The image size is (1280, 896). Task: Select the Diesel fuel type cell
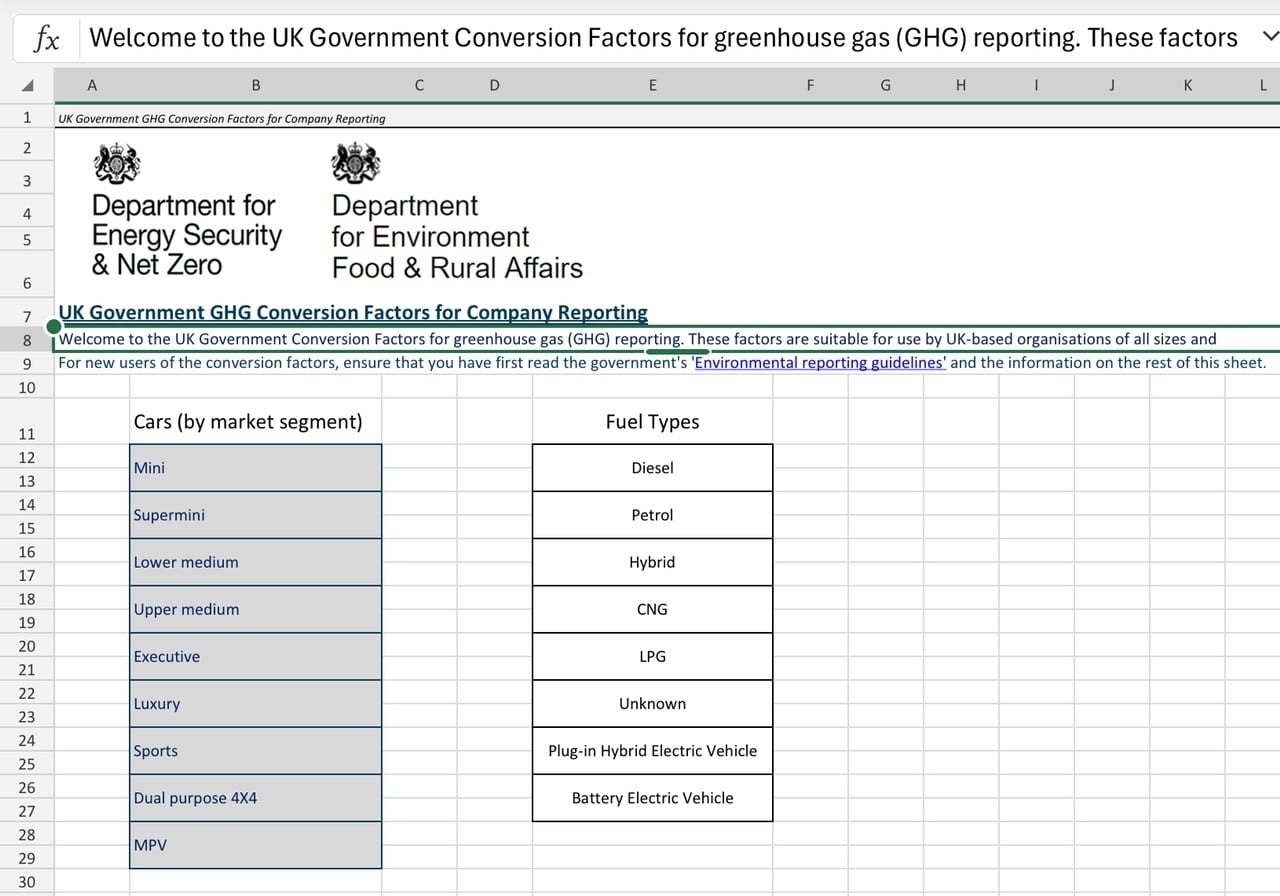click(x=653, y=468)
